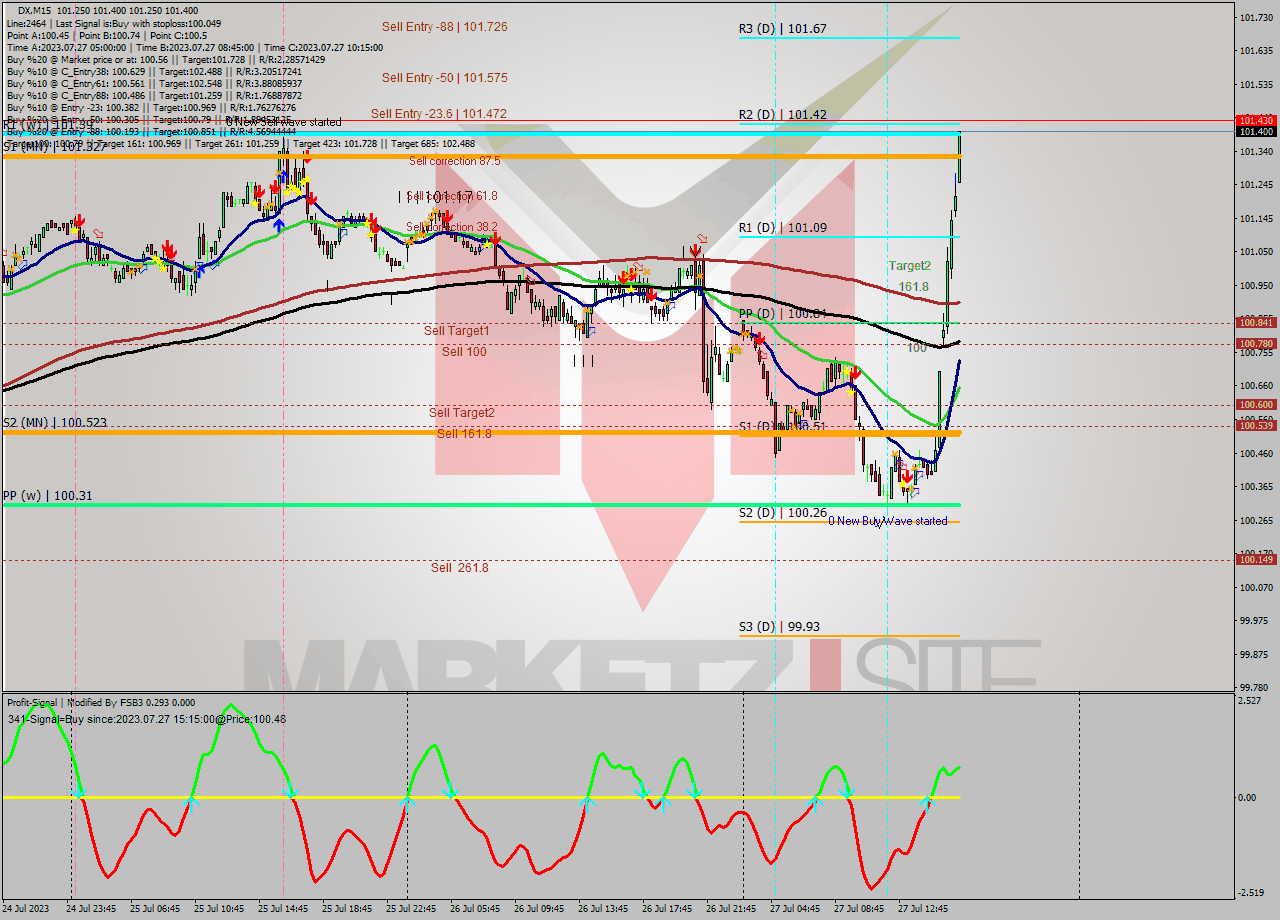Click the 'Sell 261.8' level label

[x=460, y=567]
